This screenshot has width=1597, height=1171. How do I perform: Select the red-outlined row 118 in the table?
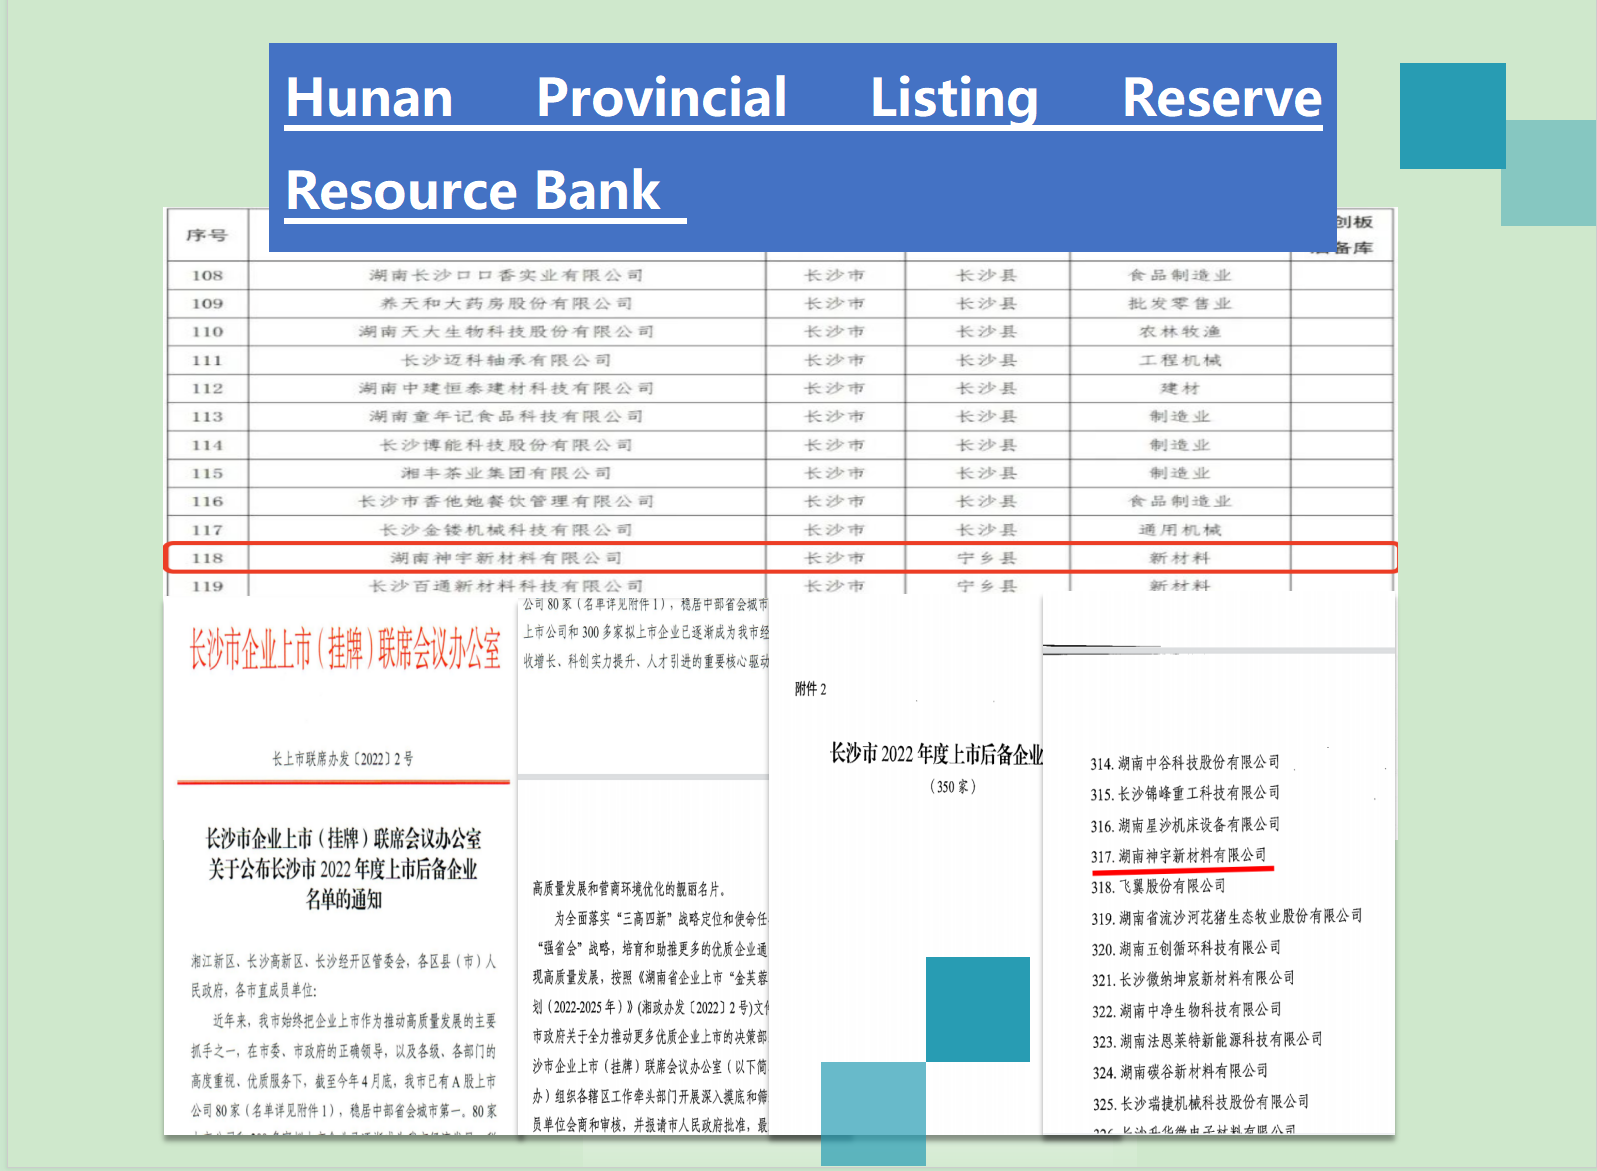point(780,558)
